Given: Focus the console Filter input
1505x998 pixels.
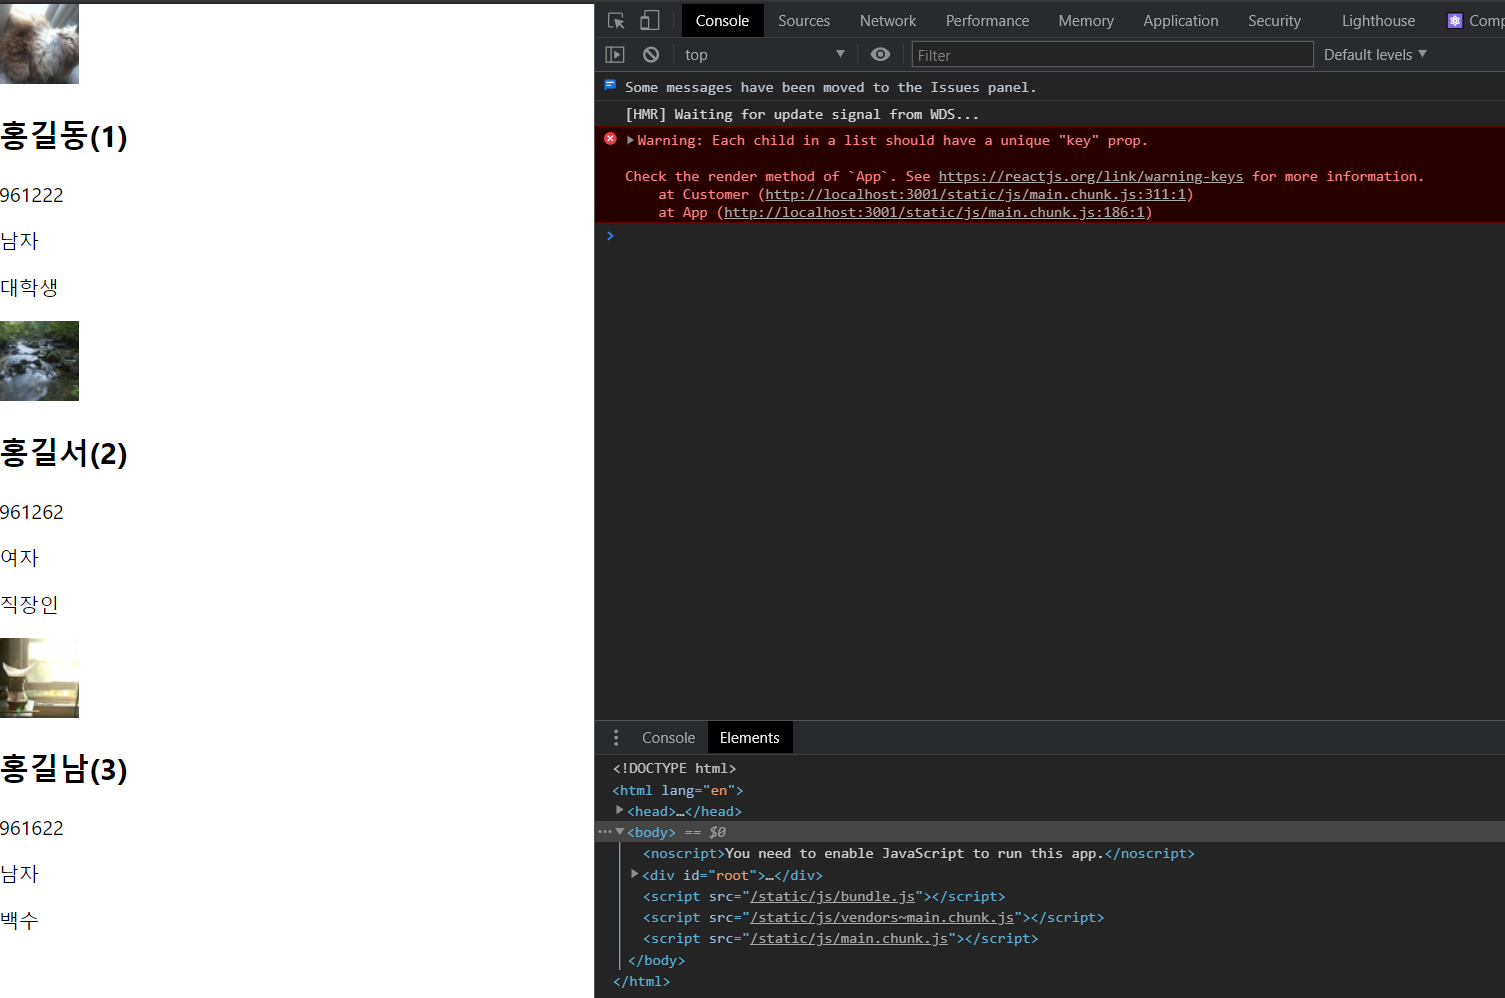Looking at the screenshot, I should (x=1112, y=55).
